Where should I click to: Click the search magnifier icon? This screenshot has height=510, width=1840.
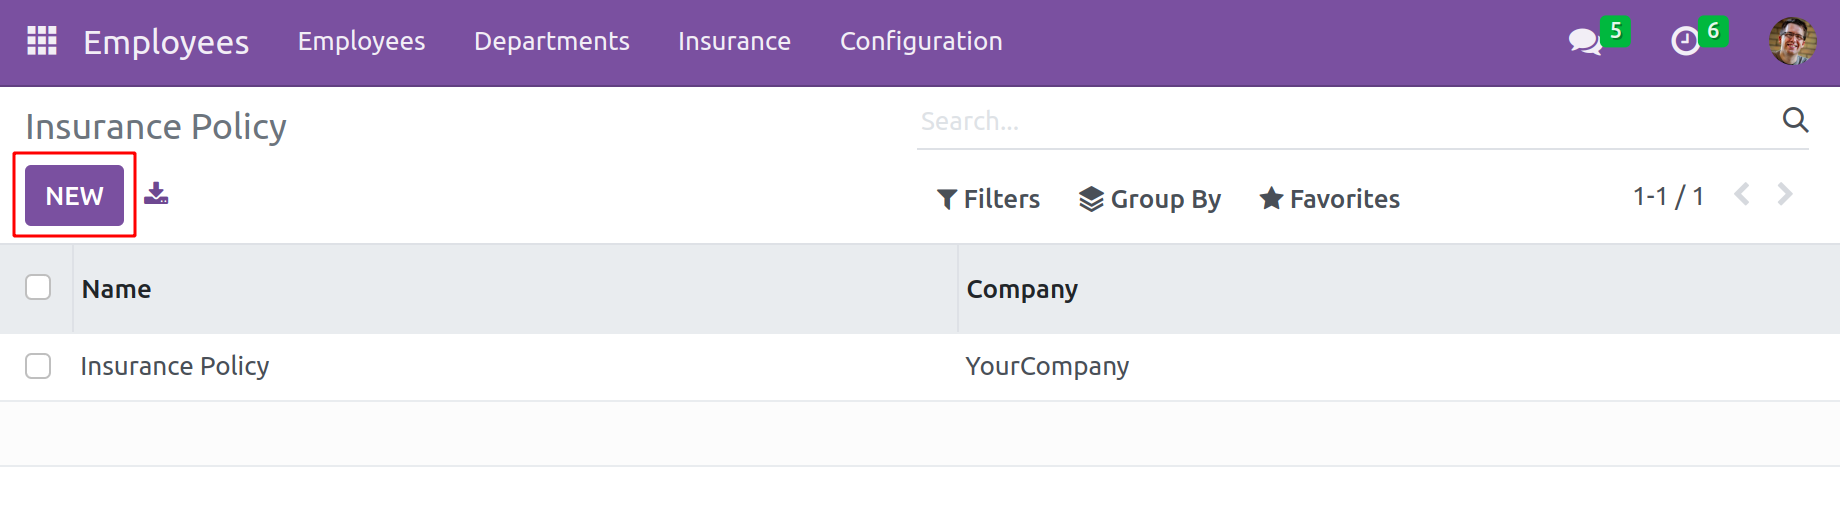(1795, 121)
